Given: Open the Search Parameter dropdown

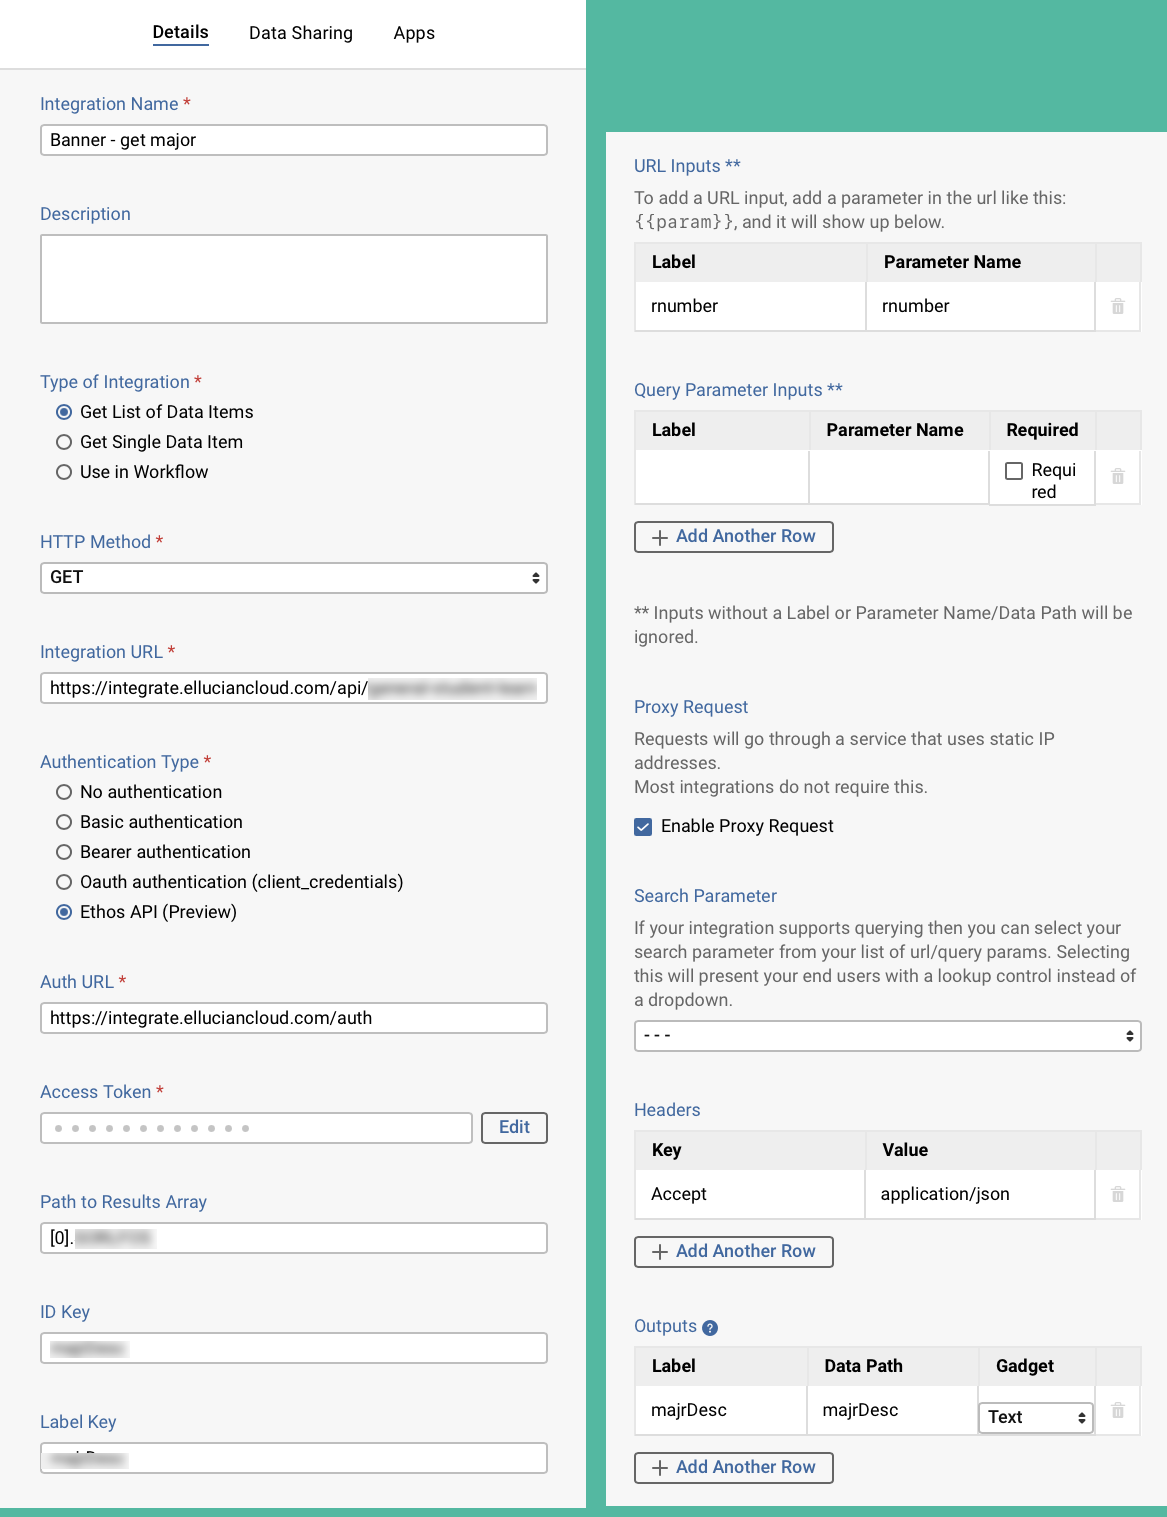Looking at the screenshot, I should (887, 1035).
